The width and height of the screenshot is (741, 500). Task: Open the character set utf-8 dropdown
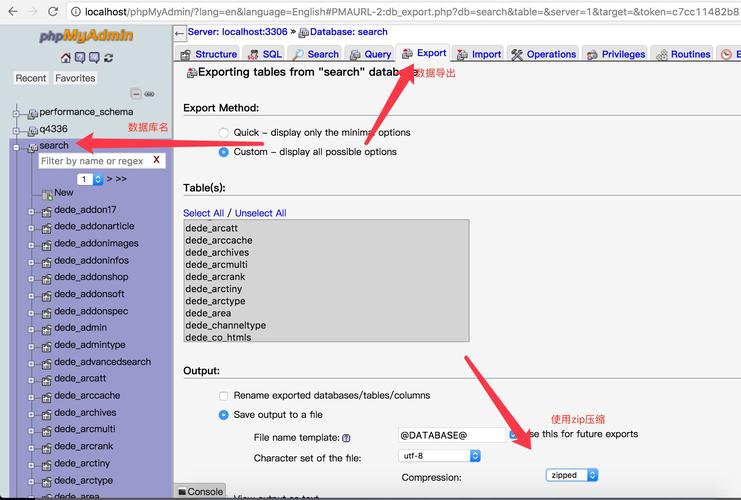(x=440, y=456)
